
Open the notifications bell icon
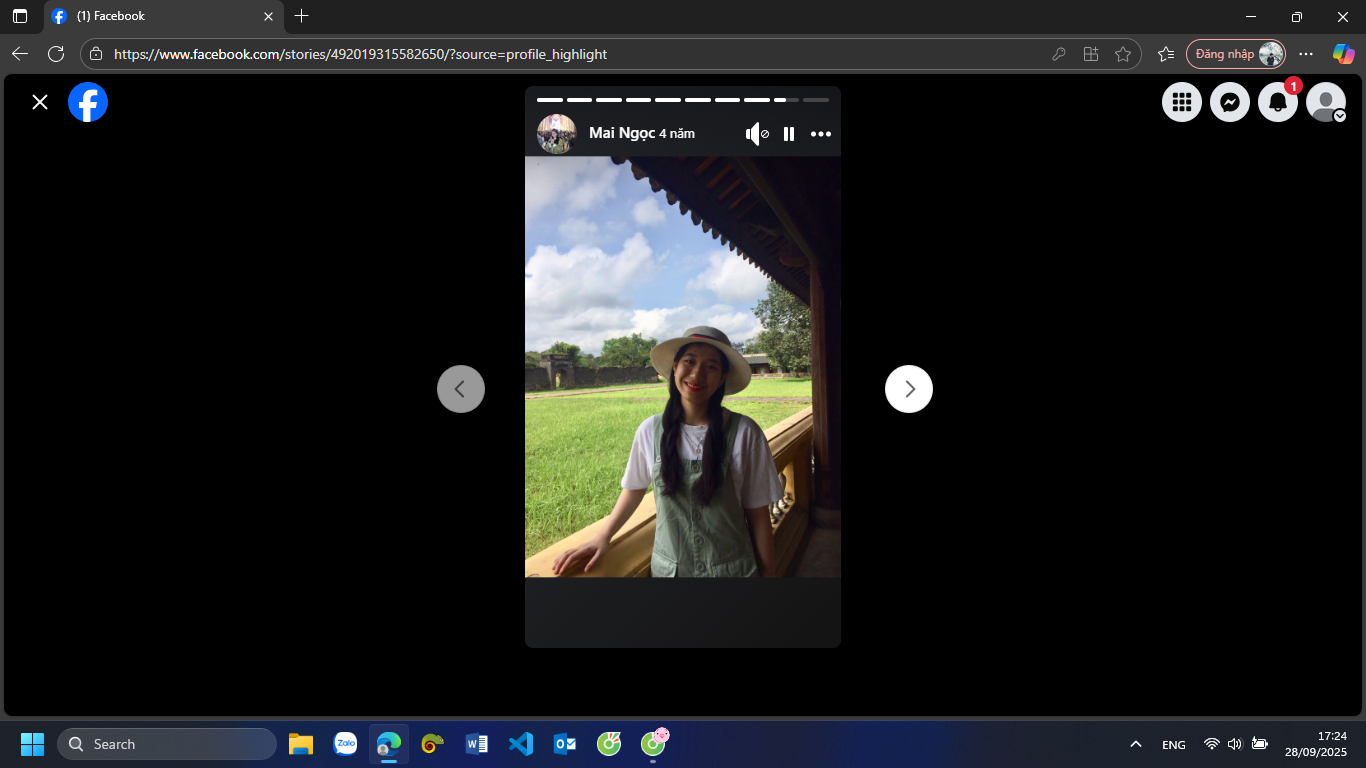click(x=1278, y=102)
